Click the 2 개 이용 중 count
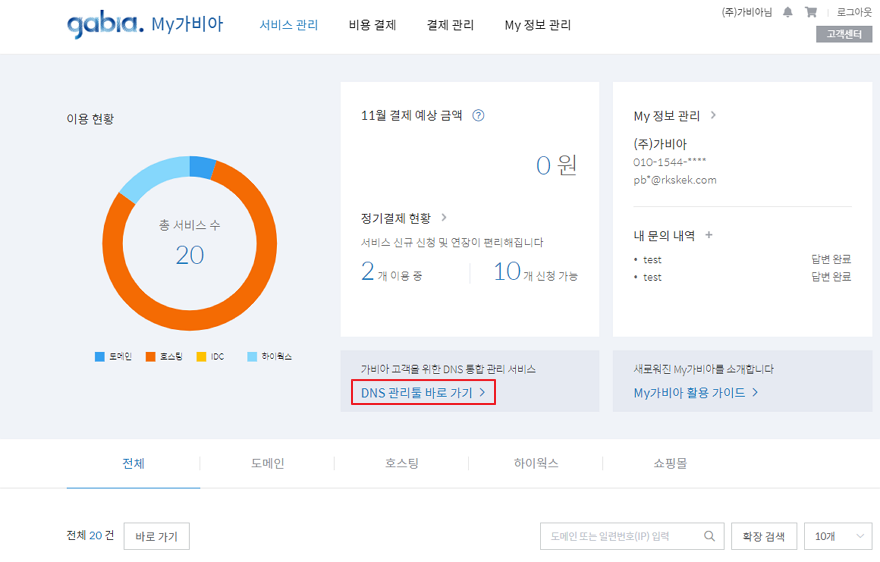The height and width of the screenshot is (562, 880). (x=391, y=271)
